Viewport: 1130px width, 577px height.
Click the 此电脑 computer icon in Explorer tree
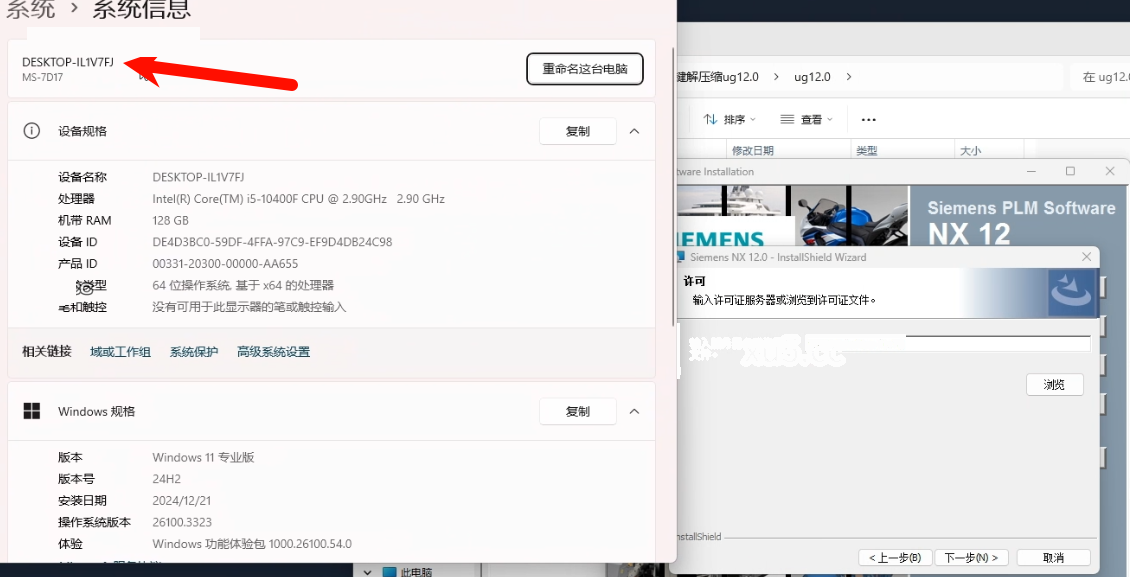(389, 572)
